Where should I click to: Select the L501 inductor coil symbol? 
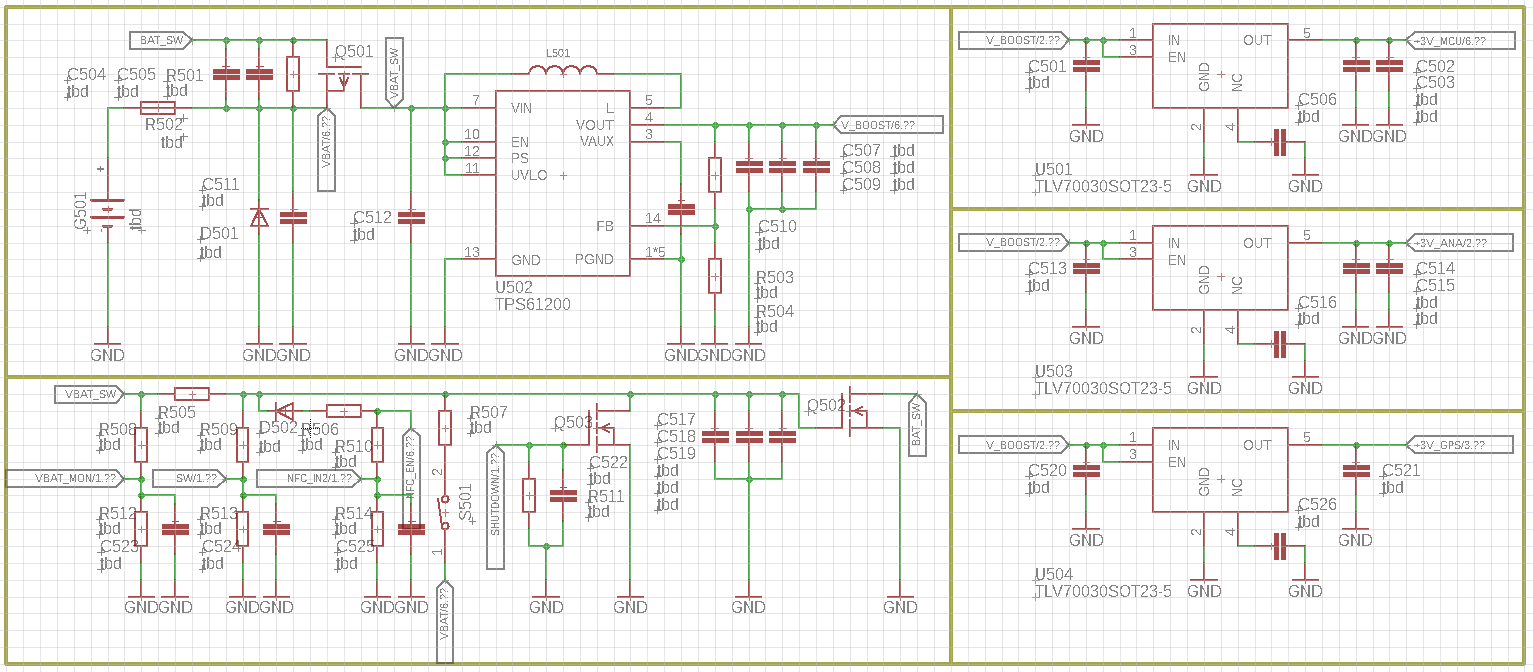[x=563, y=70]
